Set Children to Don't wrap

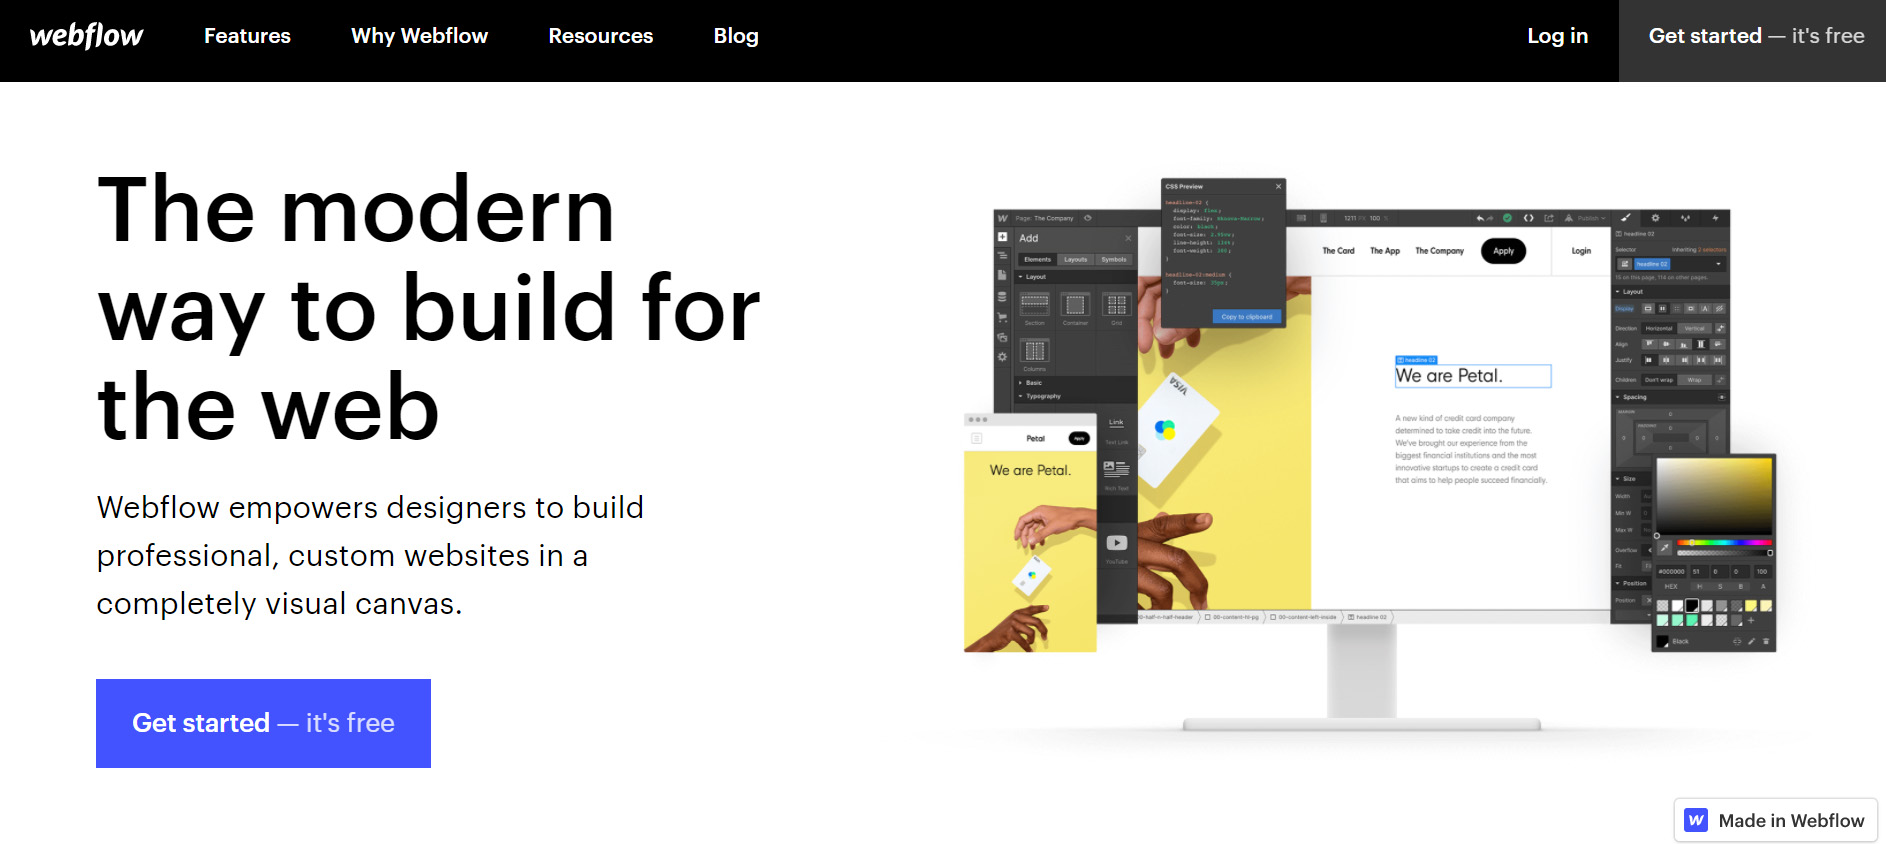click(x=1659, y=380)
